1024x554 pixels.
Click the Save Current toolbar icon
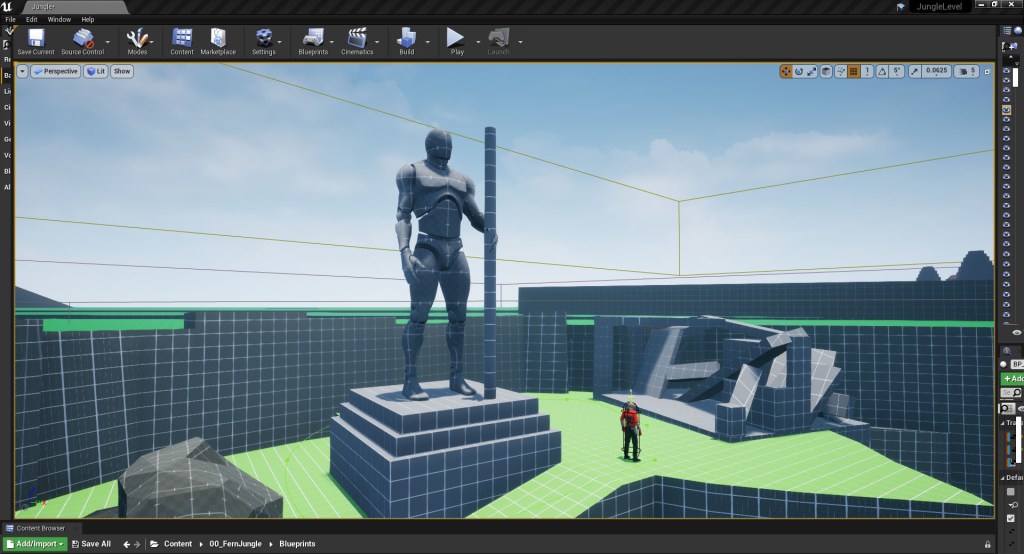click(x=36, y=38)
